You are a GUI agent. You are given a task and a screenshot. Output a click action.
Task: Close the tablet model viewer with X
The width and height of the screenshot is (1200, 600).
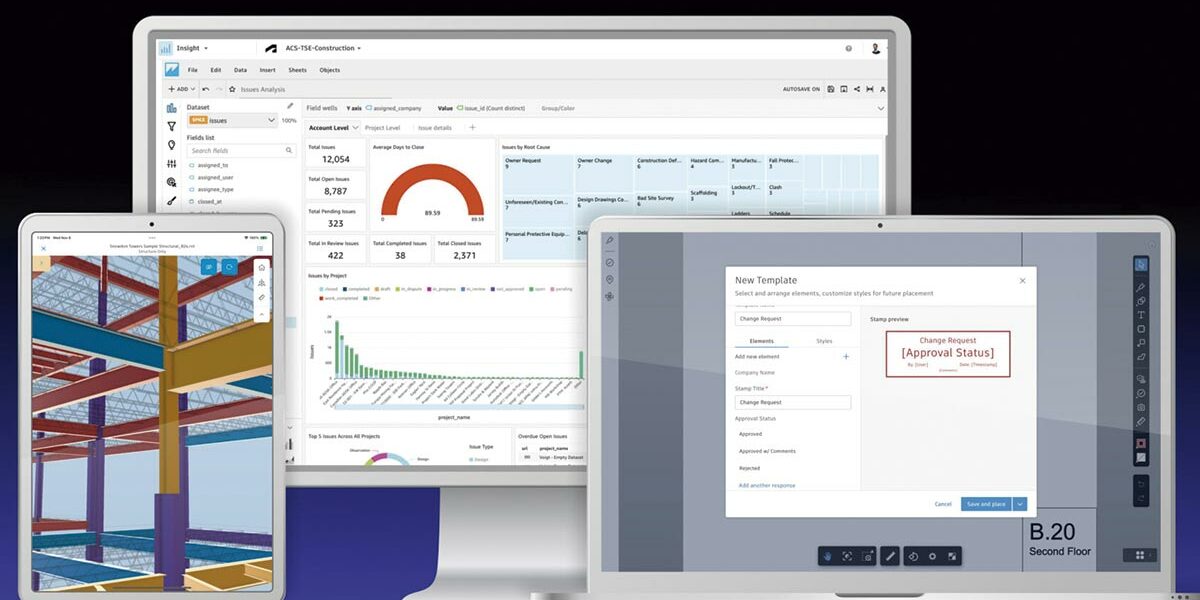(43, 247)
